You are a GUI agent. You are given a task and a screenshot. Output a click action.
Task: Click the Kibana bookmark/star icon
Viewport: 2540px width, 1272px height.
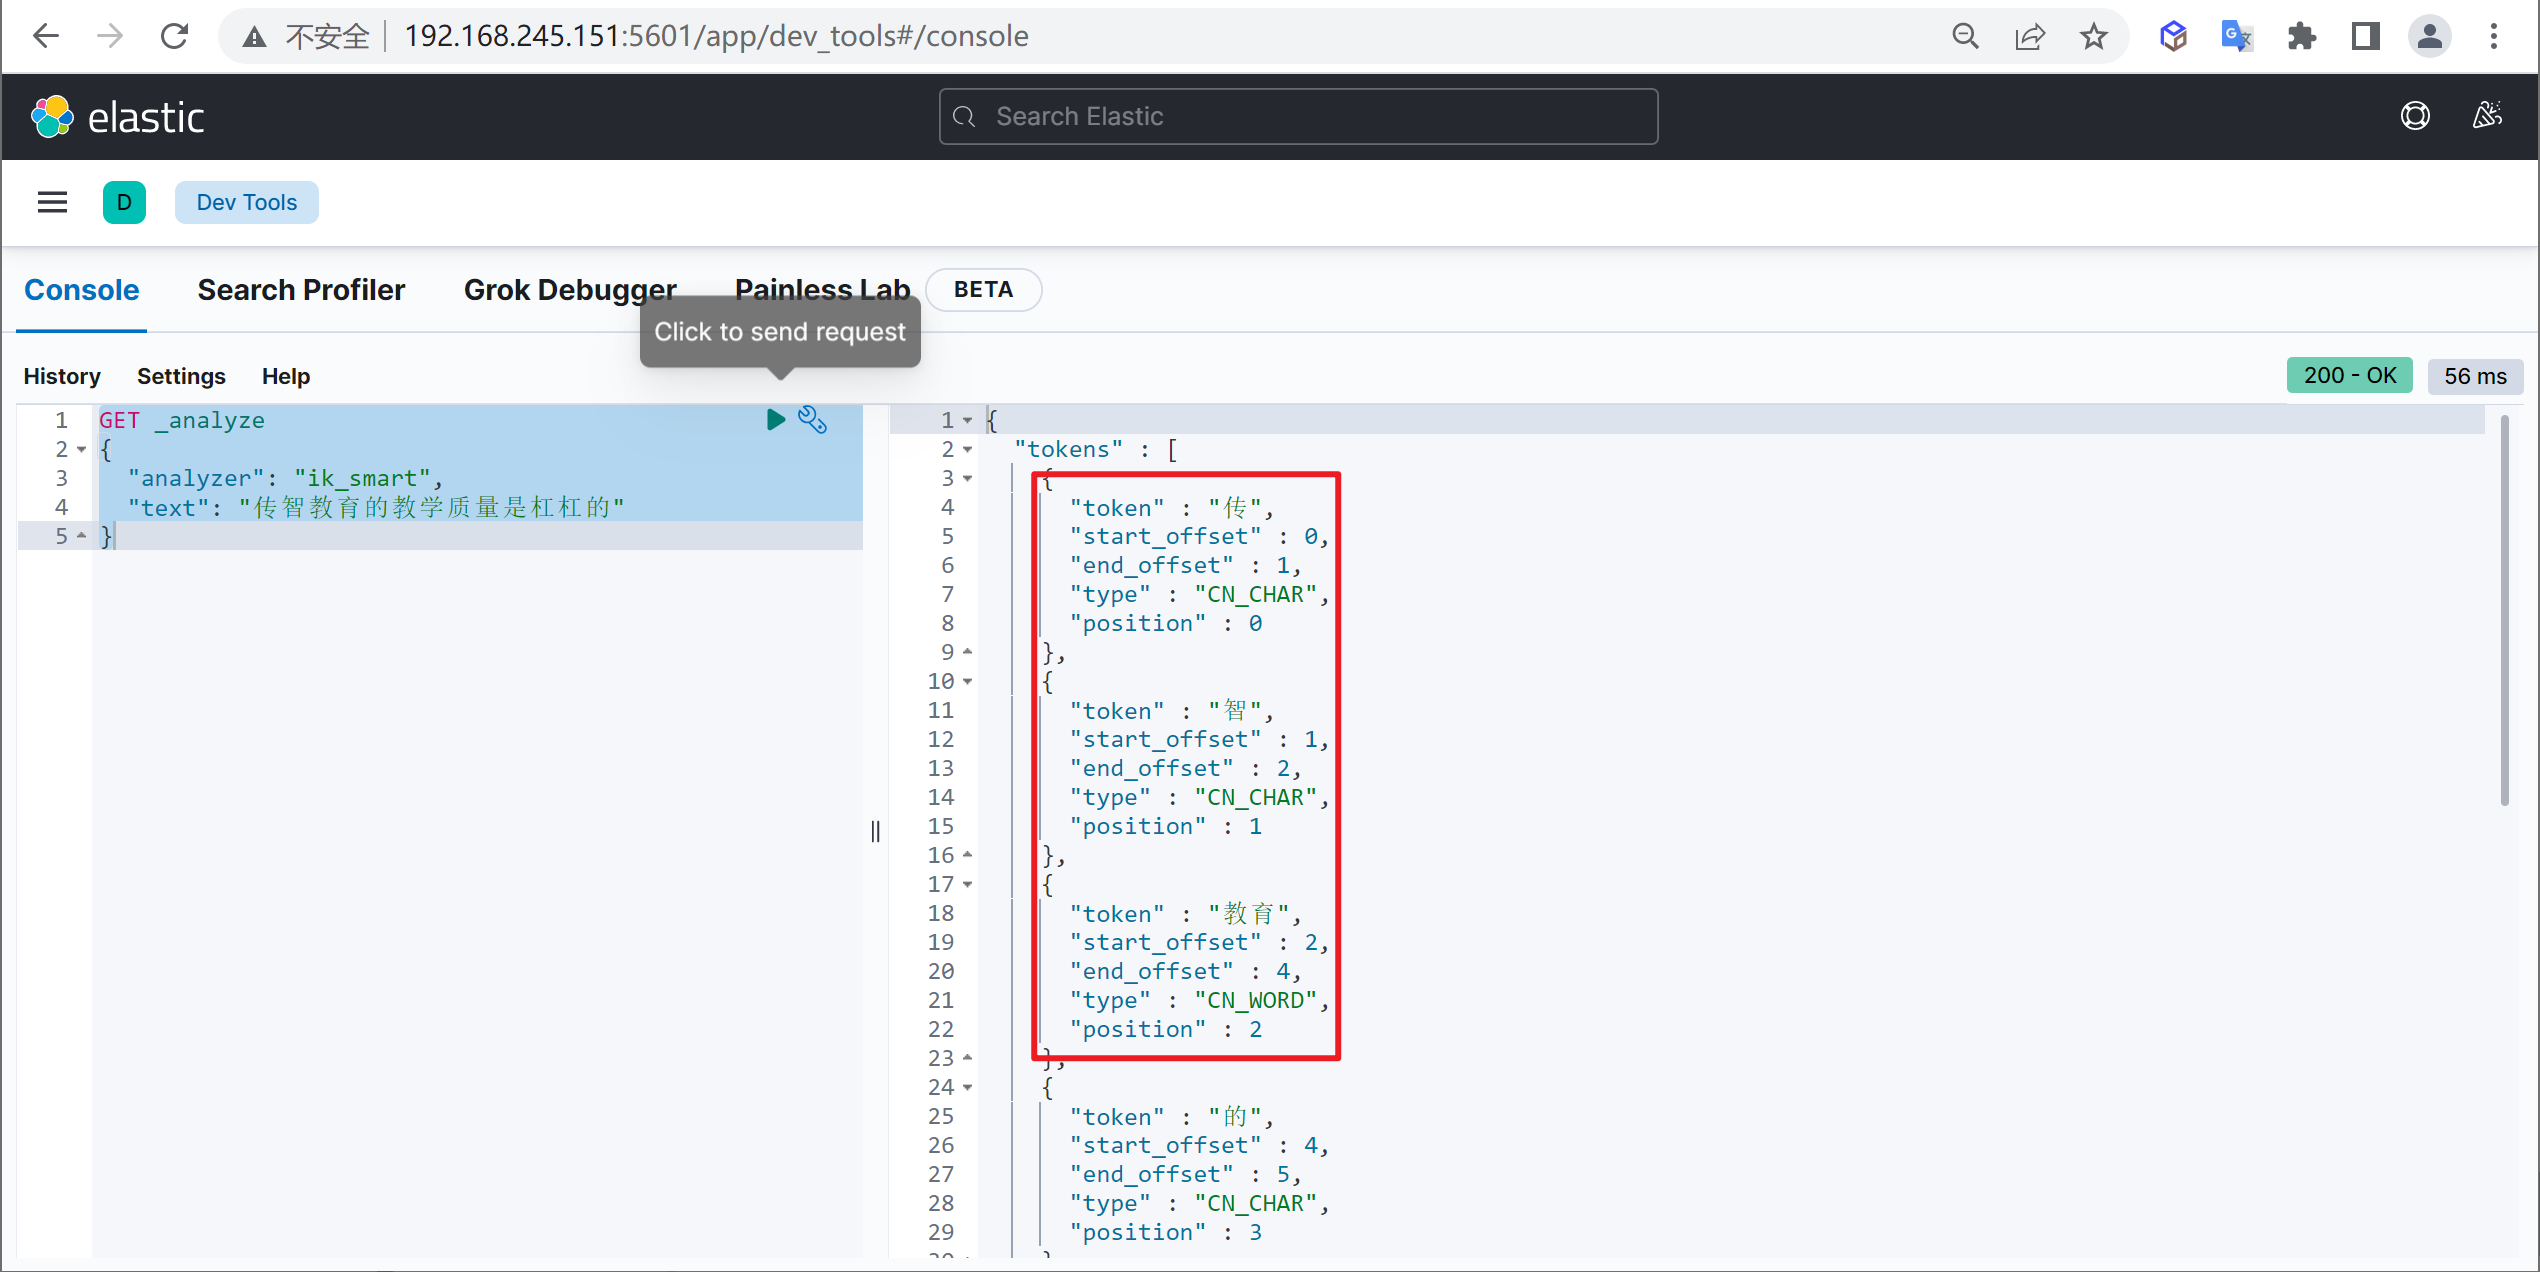(2097, 36)
